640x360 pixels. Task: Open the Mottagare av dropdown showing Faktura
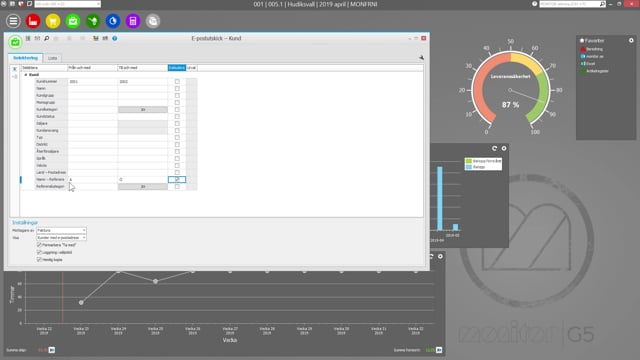(x=61, y=231)
